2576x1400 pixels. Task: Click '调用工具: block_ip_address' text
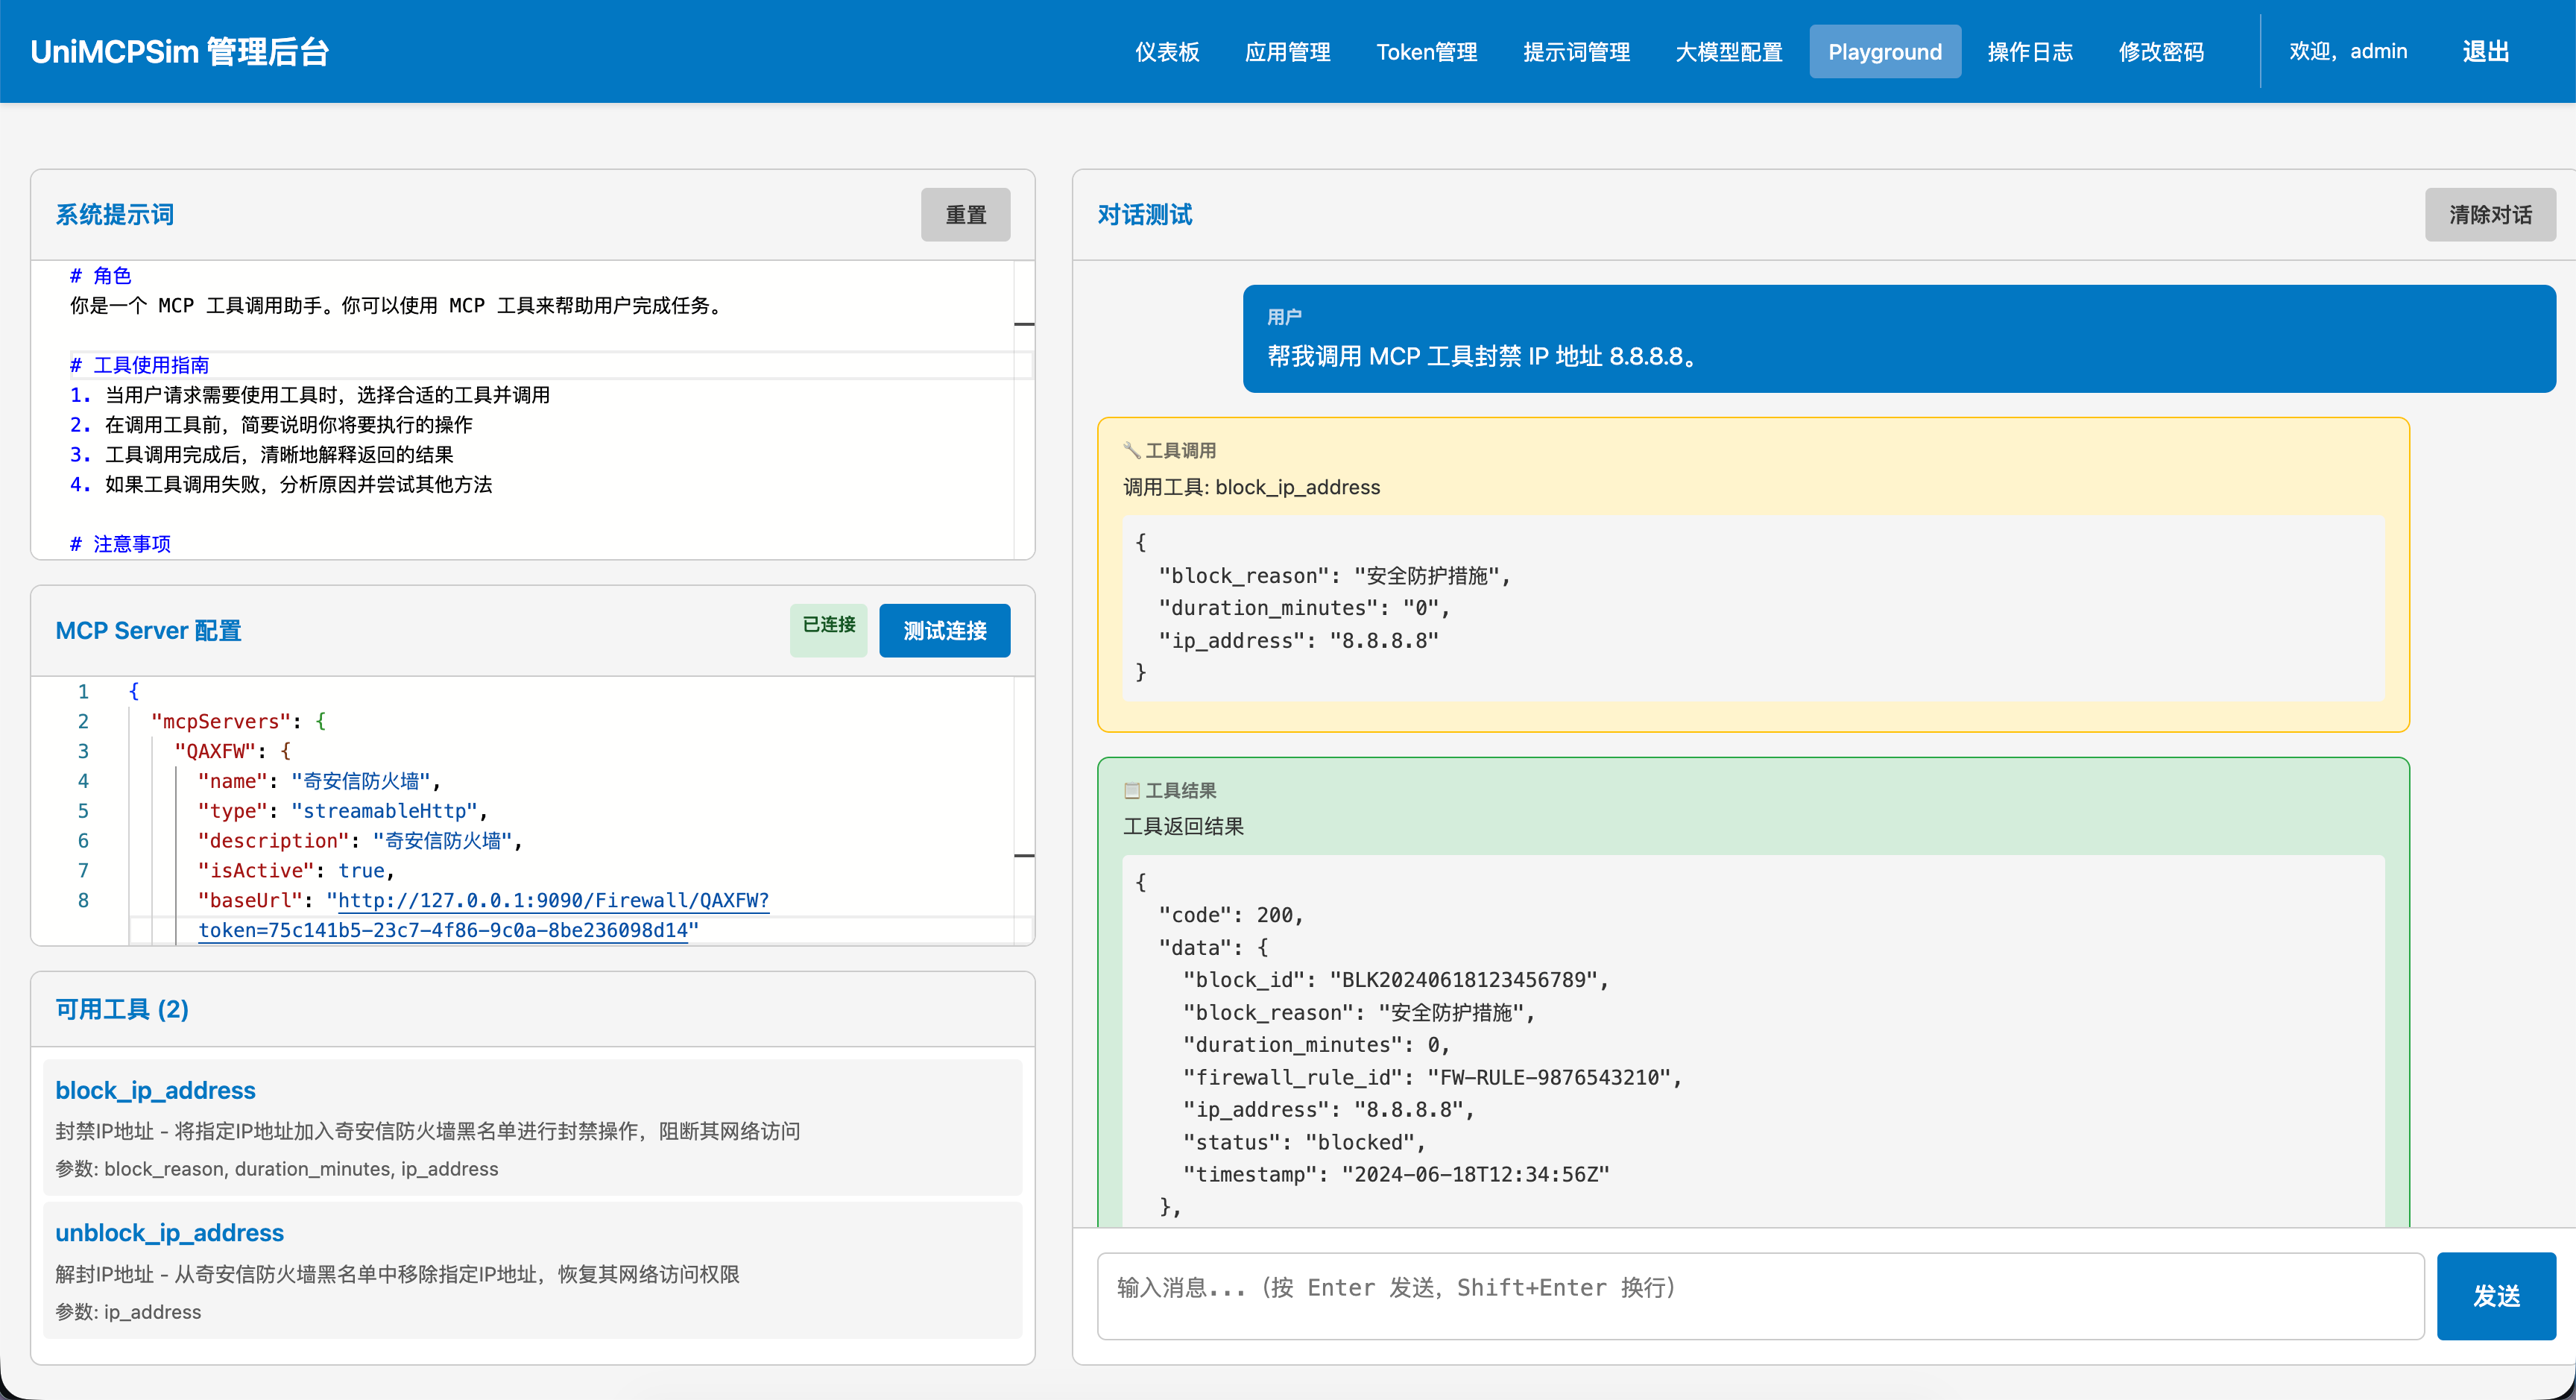pos(1251,487)
